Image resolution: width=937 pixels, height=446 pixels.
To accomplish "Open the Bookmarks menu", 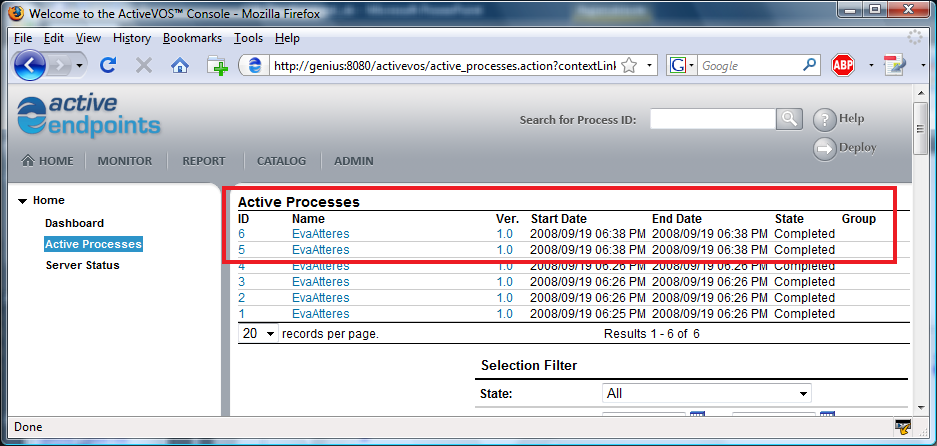I will (x=192, y=38).
